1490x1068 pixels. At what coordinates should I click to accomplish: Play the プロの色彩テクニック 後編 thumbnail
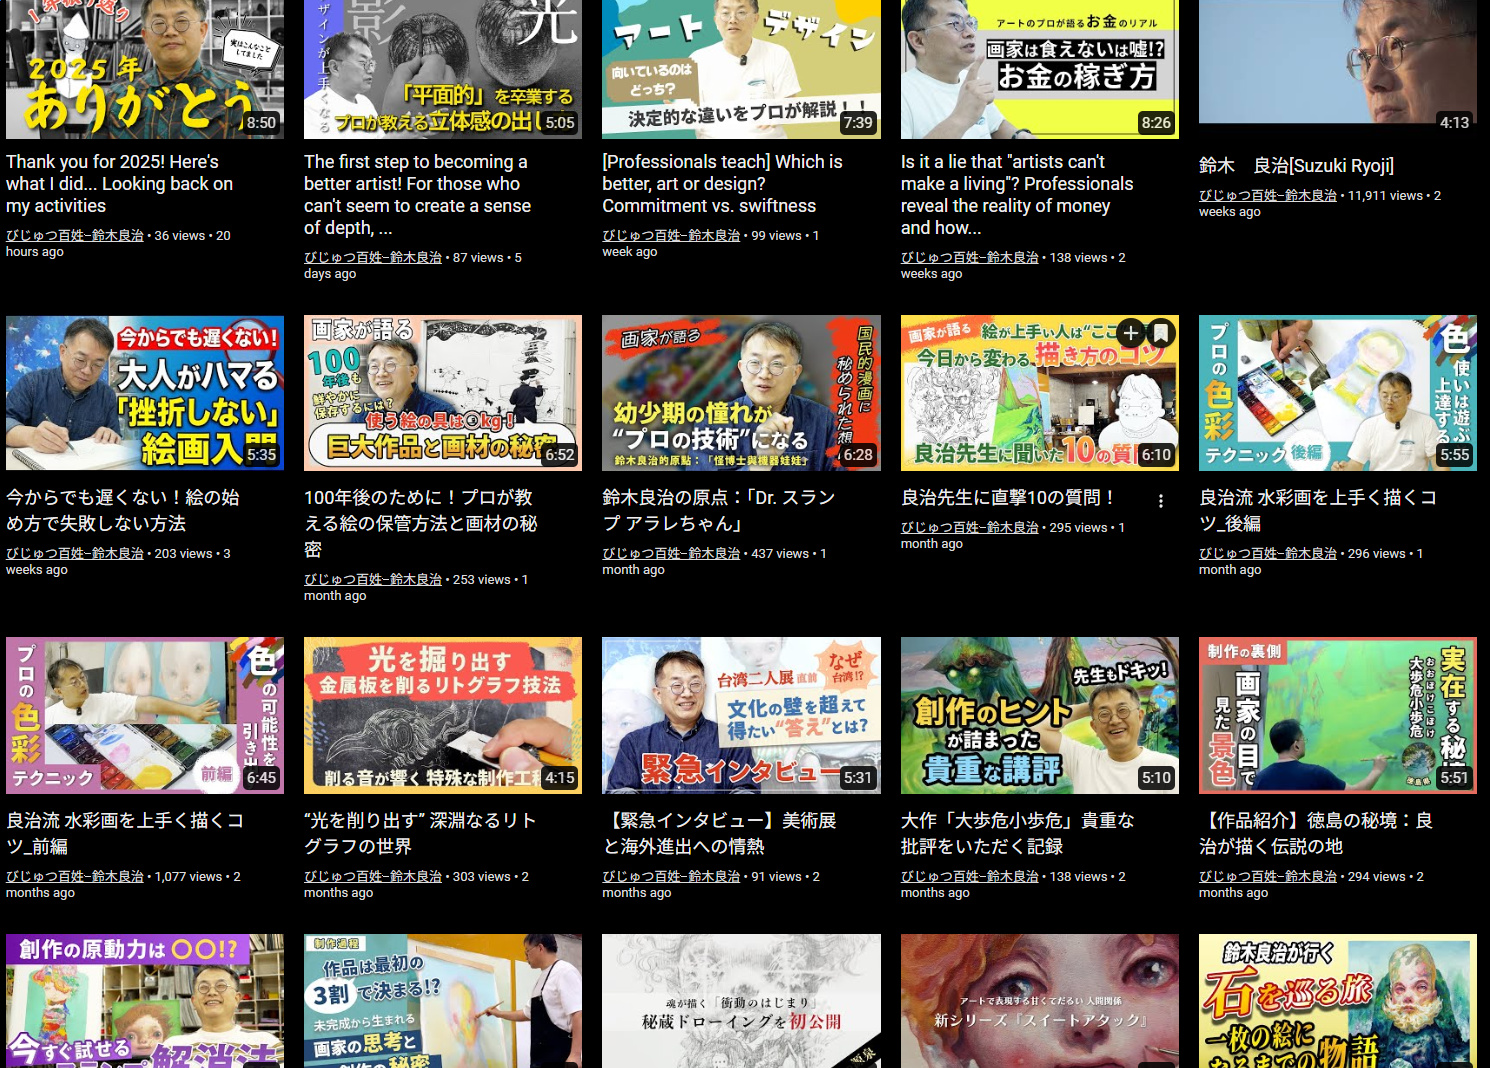(1338, 393)
